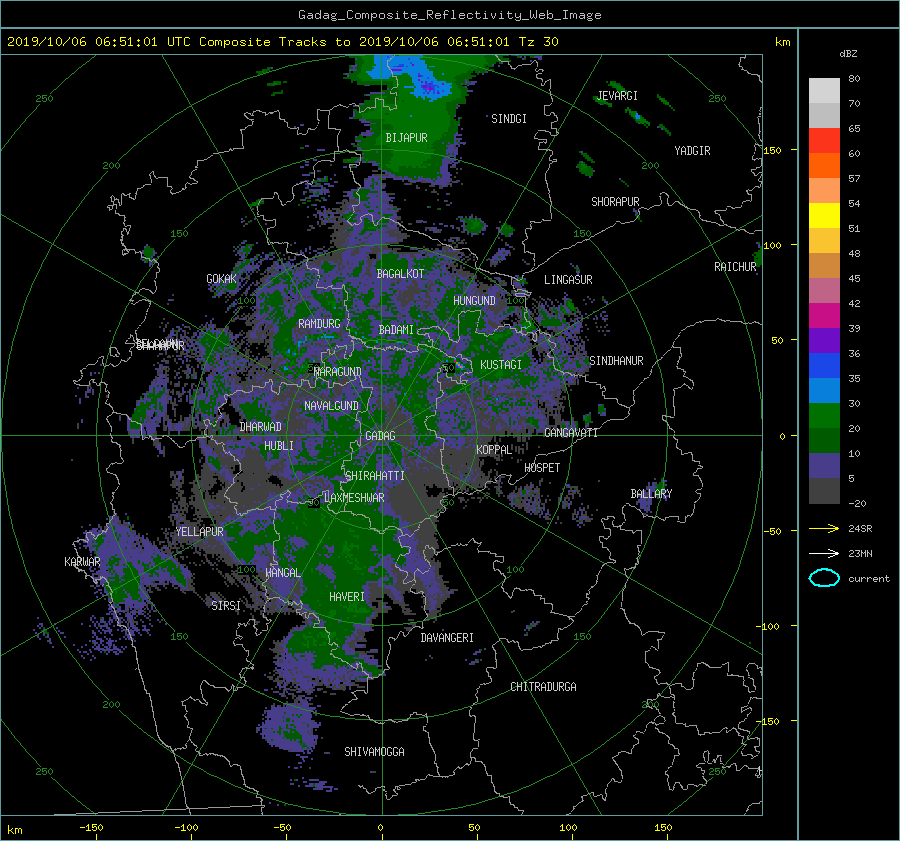Image resolution: width=900 pixels, height=841 pixels.
Task: Click the cyan current track ellipse icon
Action: [x=824, y=578]
